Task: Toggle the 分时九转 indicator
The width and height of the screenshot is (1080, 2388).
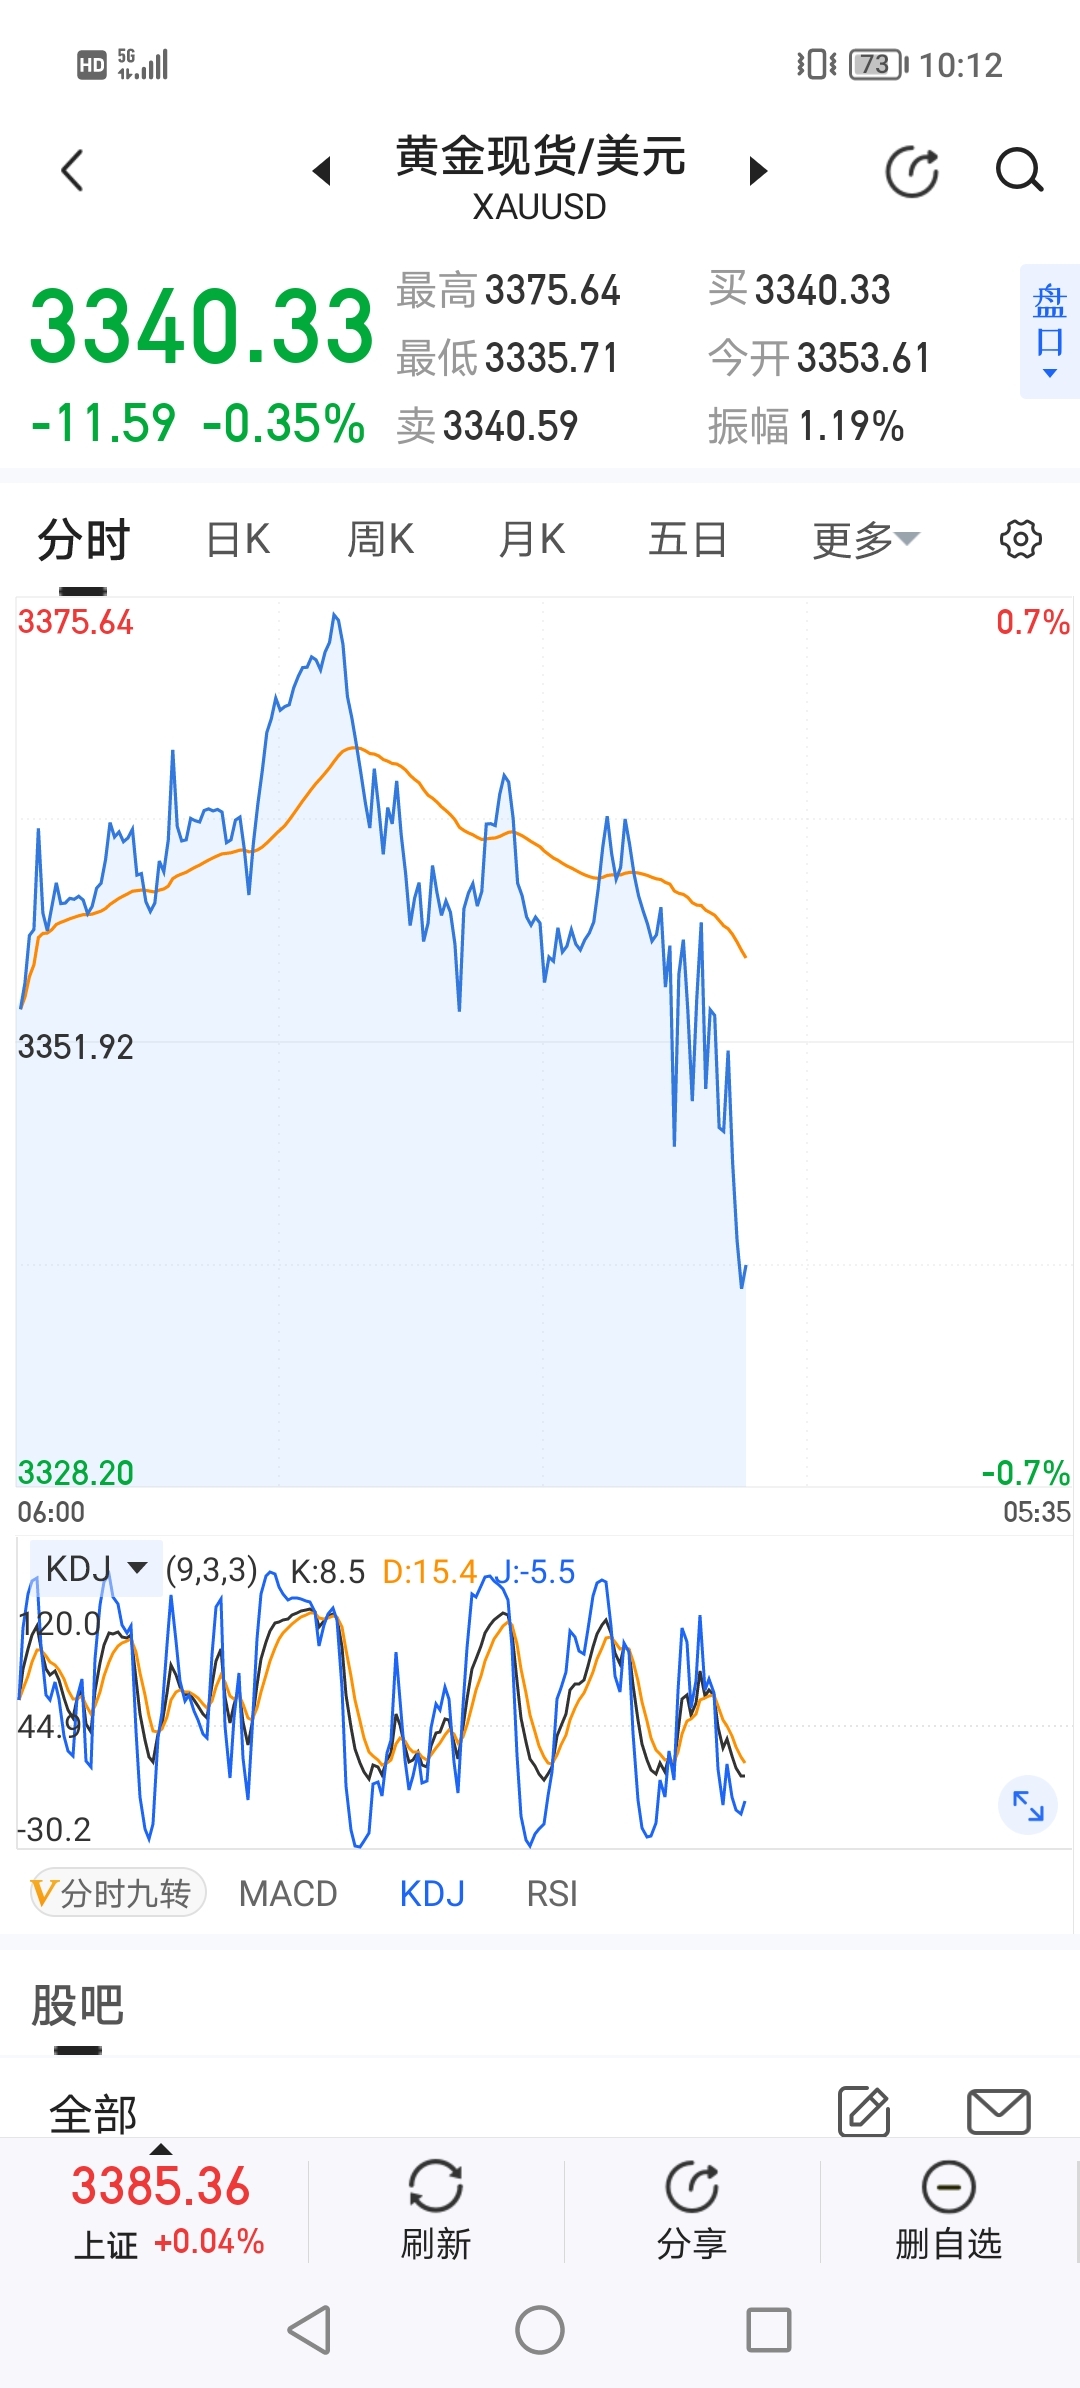Action: 117,1893
